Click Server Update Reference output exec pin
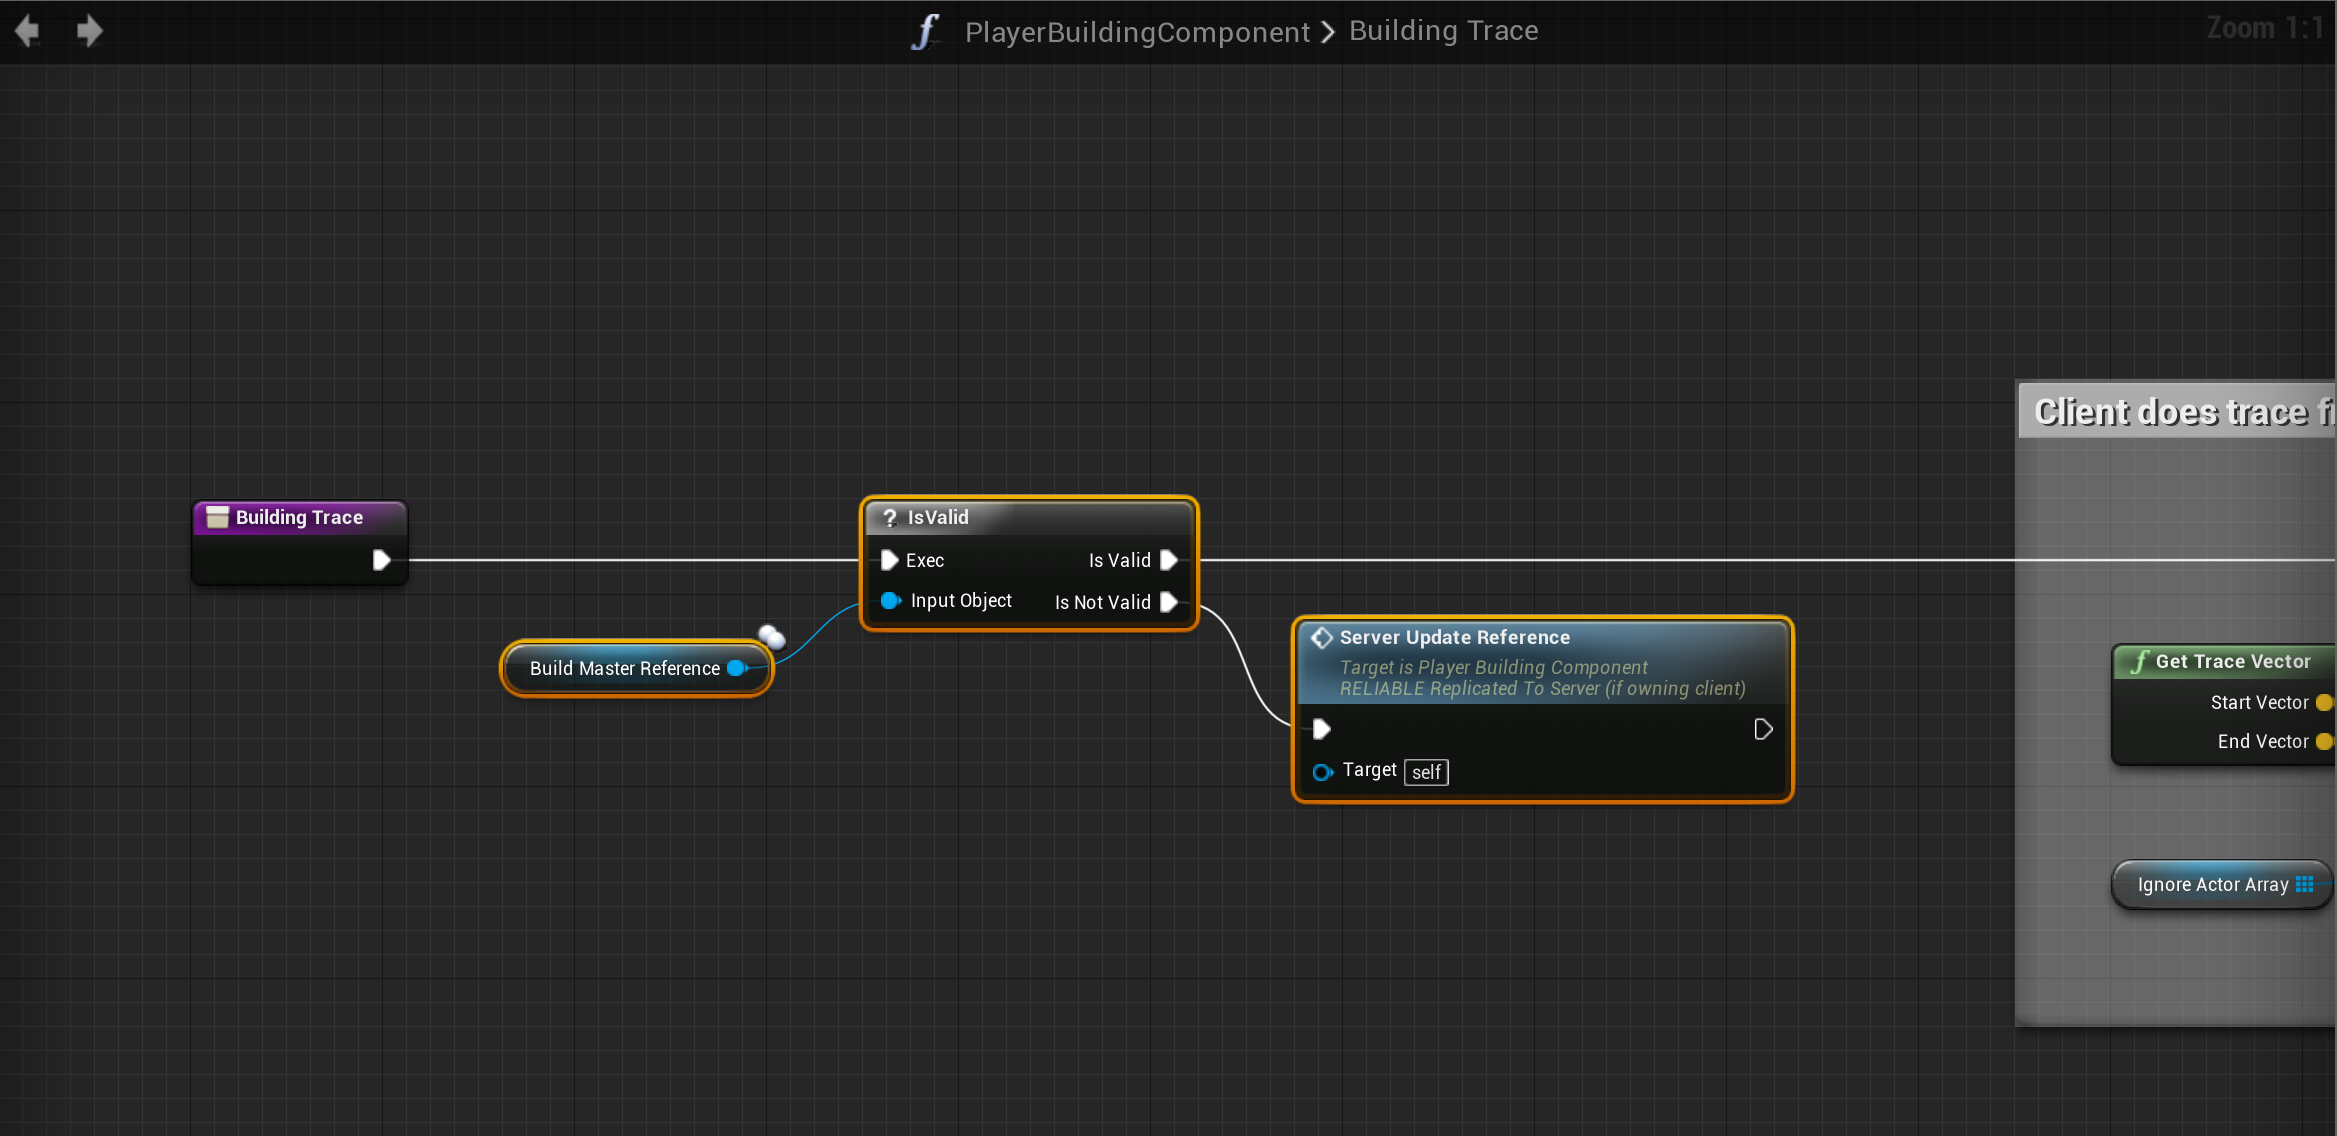Screen dimensions: 2337x1136 [1763, 729]
